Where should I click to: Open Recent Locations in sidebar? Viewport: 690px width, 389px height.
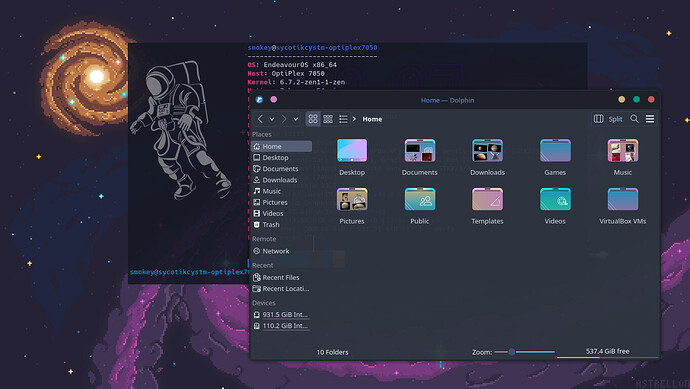click(x=281, y=289)
